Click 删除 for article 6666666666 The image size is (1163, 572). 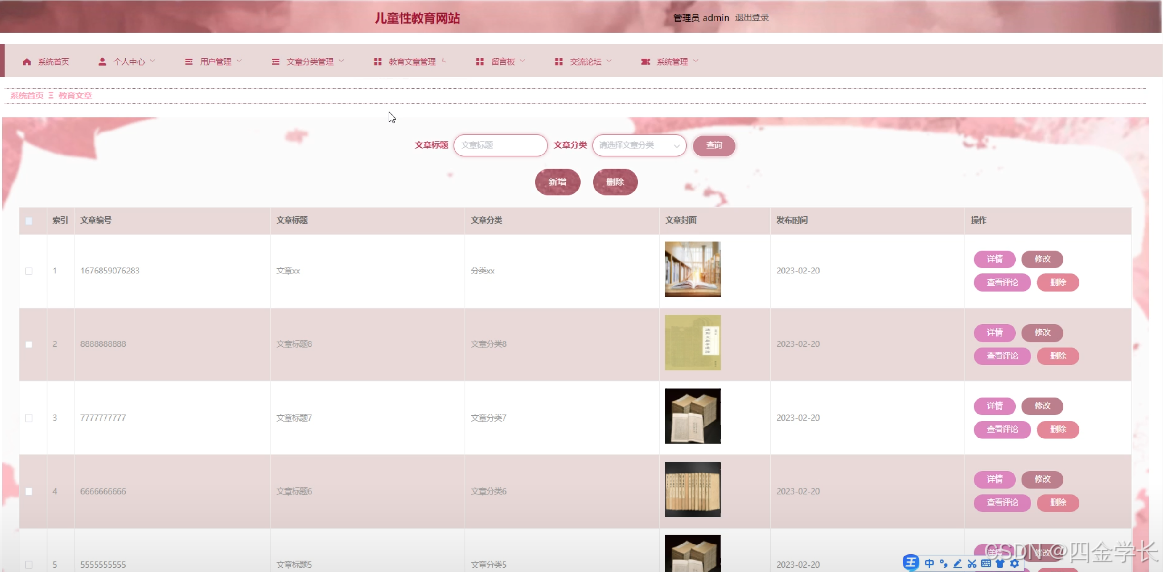click(x=1058, y=503)
